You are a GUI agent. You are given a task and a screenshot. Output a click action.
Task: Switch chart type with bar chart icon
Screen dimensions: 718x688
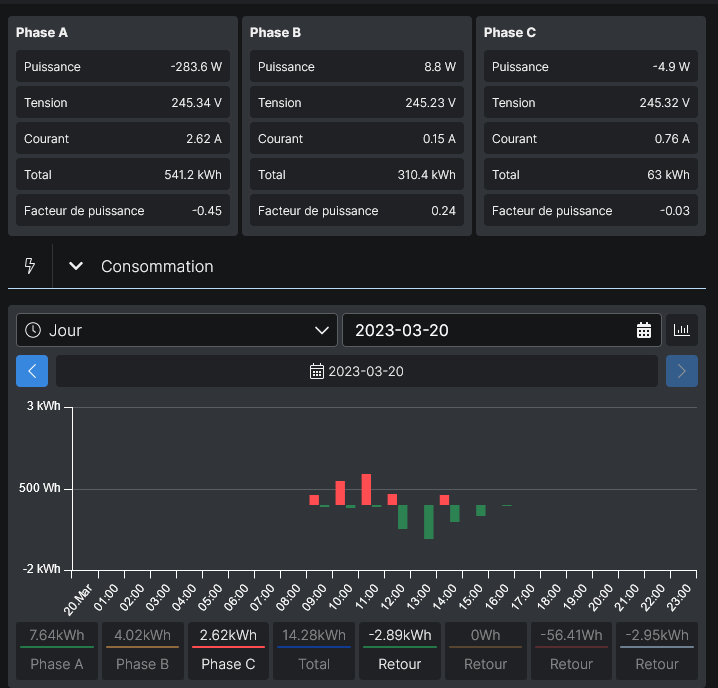681,330
